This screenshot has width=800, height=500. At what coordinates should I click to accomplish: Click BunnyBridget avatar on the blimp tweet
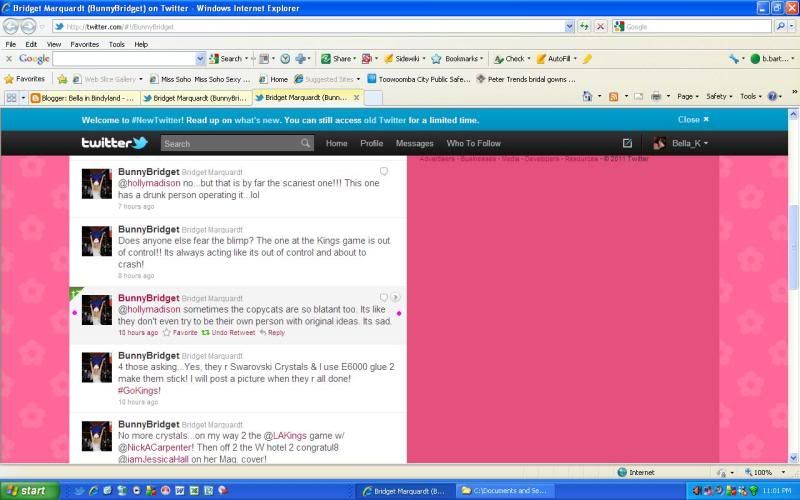pos(97,241)
